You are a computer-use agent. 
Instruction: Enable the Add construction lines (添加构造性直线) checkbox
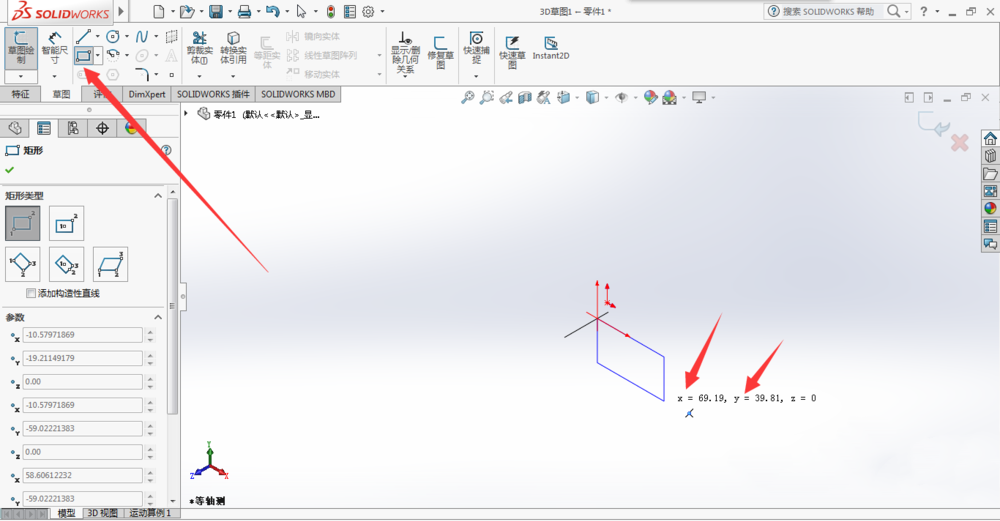[31, 293]
